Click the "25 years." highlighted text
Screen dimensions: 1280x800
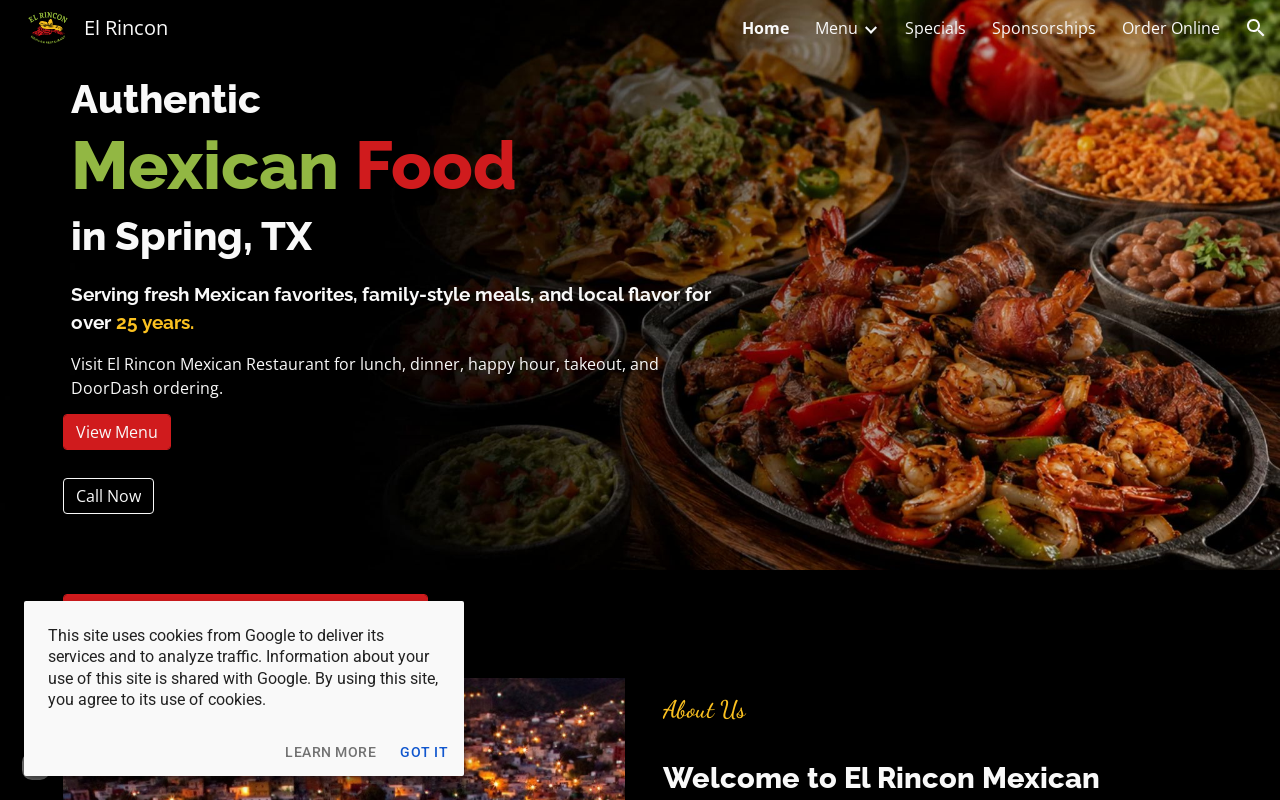[155, 323]
